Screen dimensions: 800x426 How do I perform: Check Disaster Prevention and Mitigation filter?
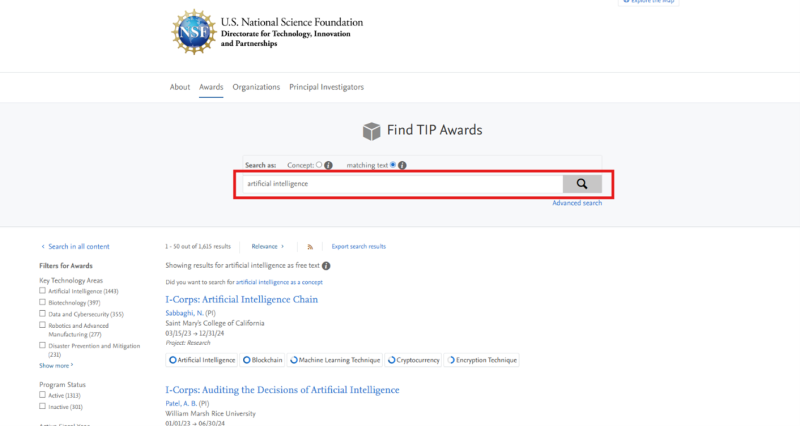42,345
